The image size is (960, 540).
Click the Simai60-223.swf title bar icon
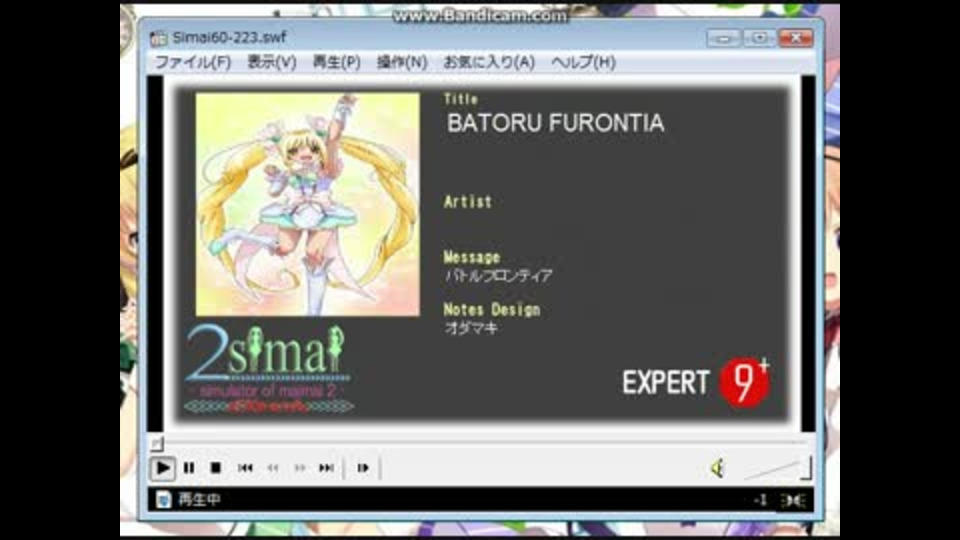coord(159,38)
